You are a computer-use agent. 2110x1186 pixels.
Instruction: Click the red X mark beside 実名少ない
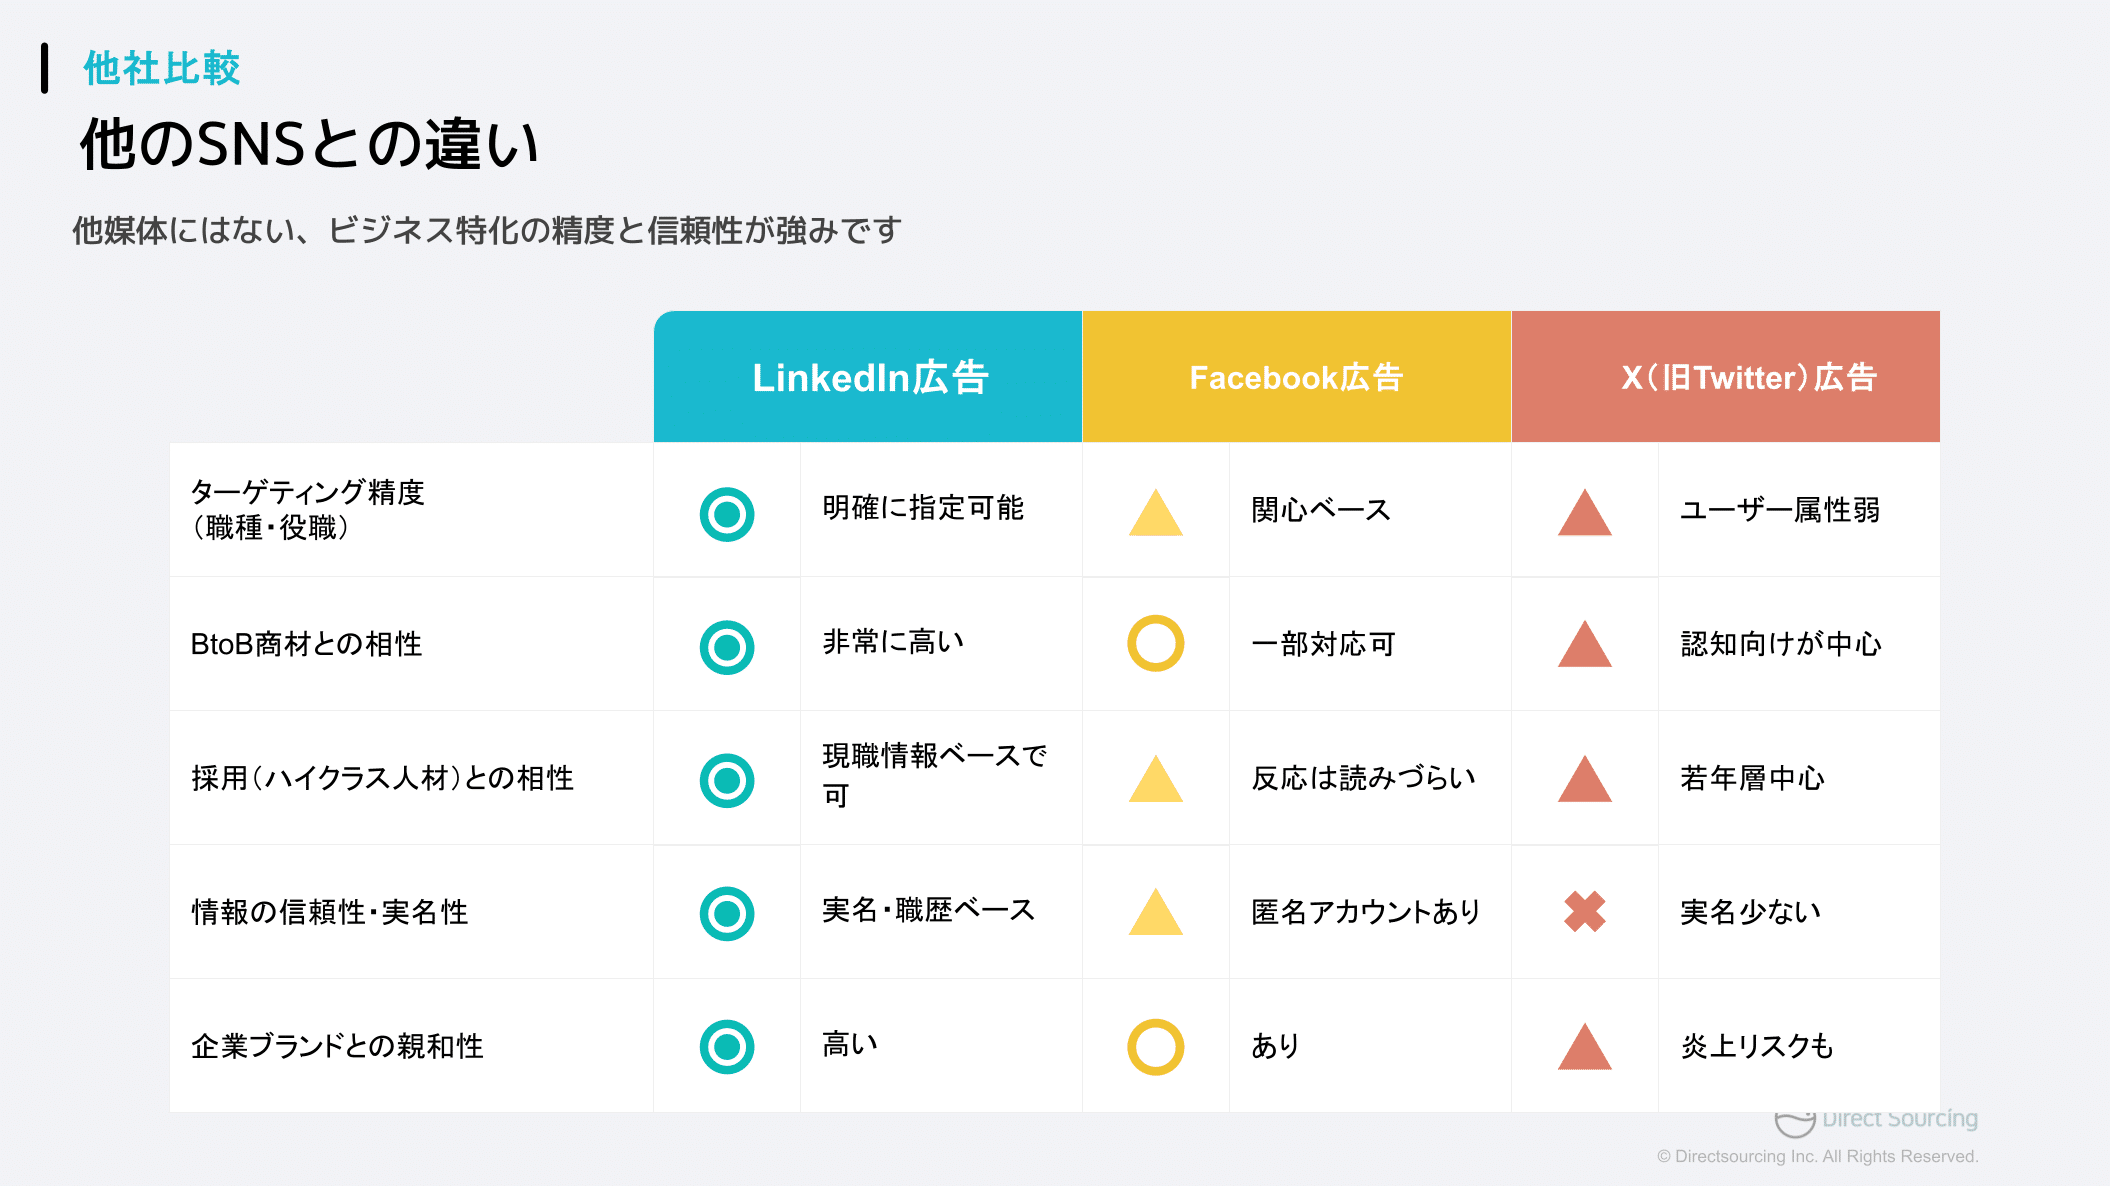[1585, 911]
